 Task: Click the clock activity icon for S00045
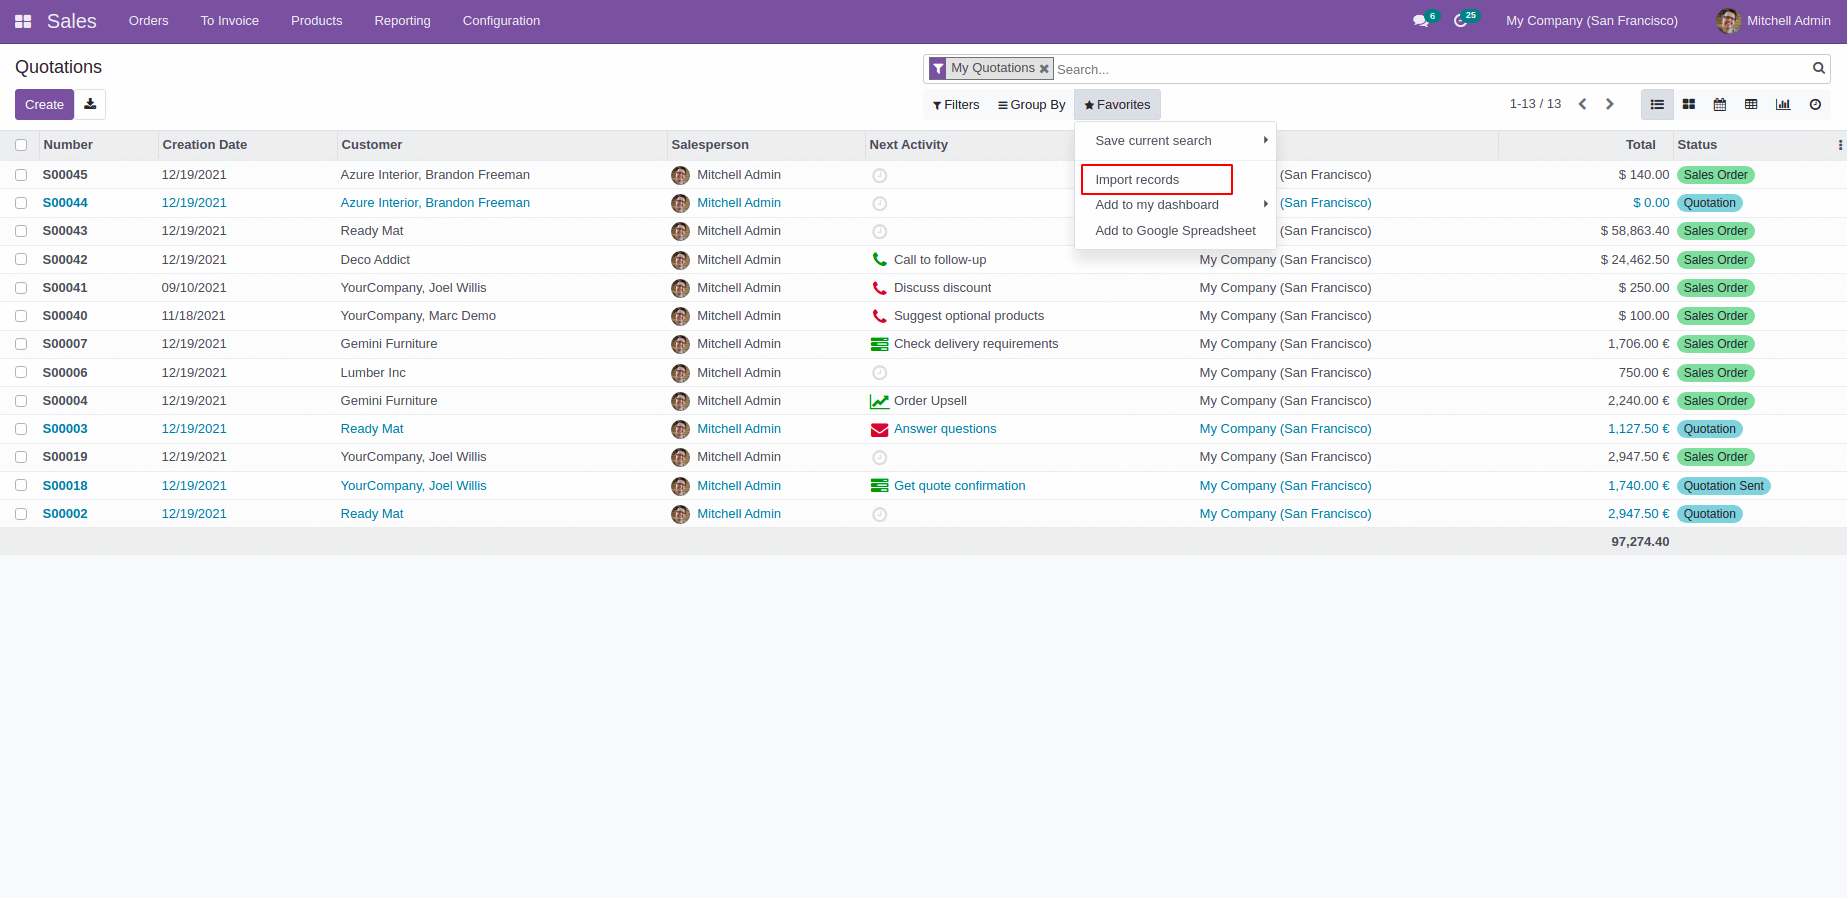pyautogui.click(x=880, y=175)
